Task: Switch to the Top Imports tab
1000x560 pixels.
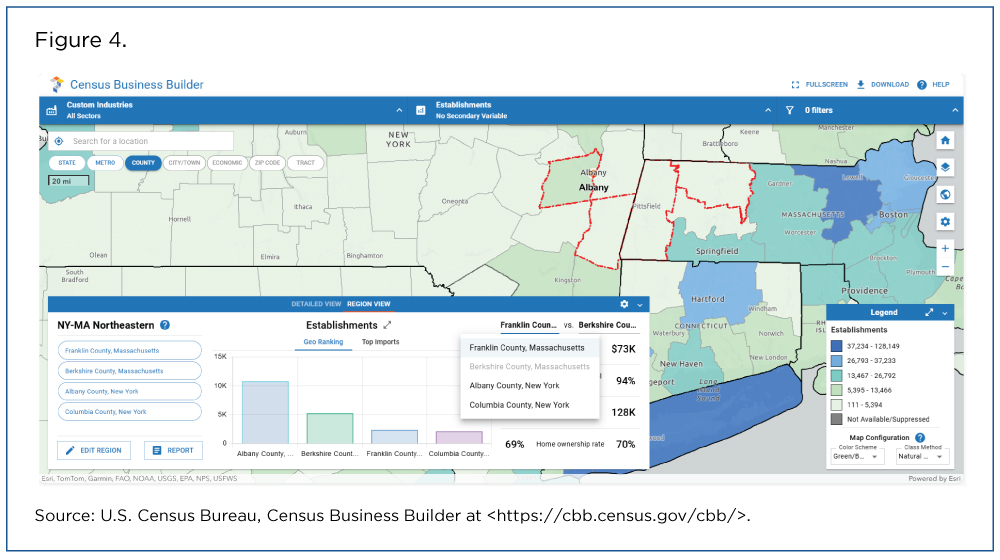Action: coord(380,342)
